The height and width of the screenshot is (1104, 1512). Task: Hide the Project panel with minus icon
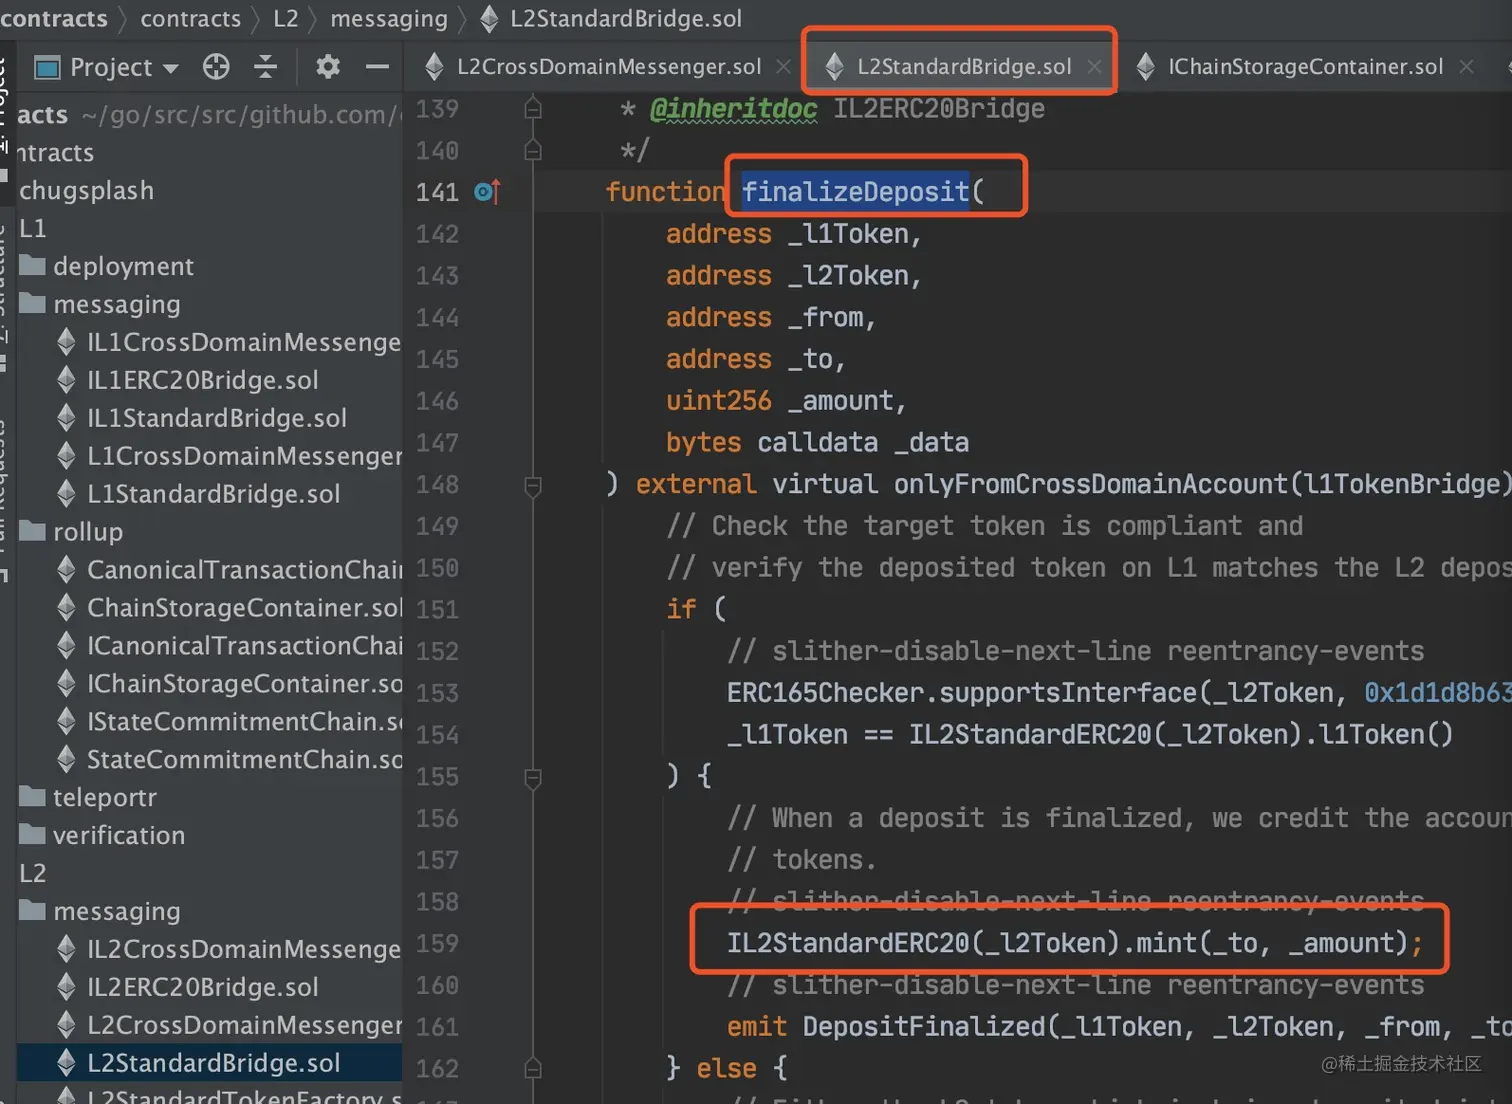[377, 67]
